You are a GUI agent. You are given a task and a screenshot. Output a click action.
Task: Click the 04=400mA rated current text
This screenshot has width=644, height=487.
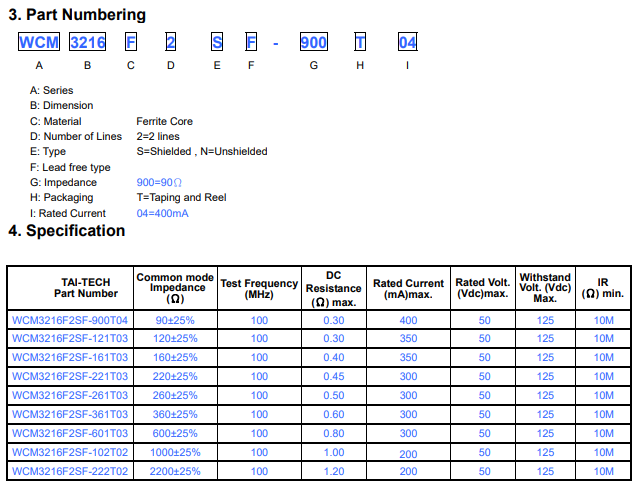point(163,214)
